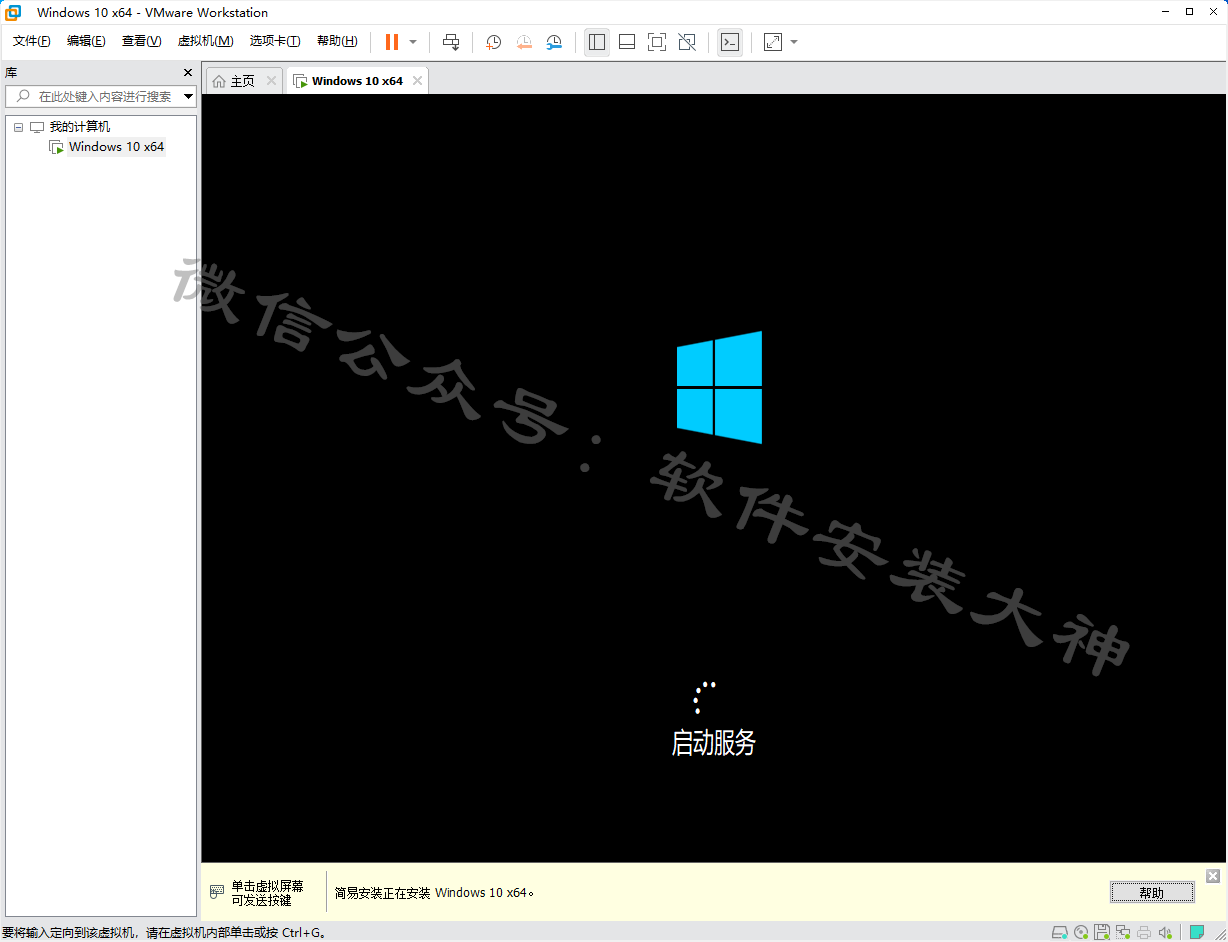1228x942 pixels.
Task: Click the keyboard icon in notification bar
Action: (216, 892)
